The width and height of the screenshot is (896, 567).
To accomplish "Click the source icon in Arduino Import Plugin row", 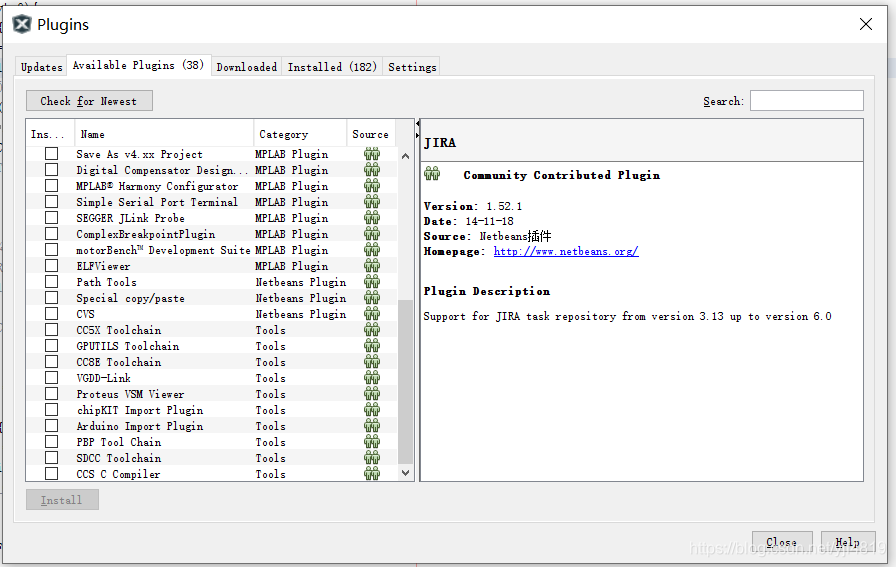I will tap(372, 426).
